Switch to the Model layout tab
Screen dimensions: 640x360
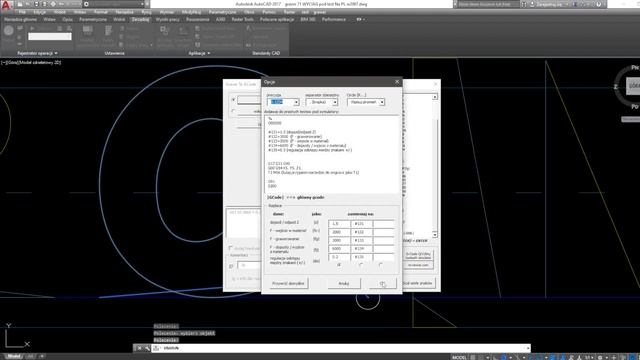(13, 356)
